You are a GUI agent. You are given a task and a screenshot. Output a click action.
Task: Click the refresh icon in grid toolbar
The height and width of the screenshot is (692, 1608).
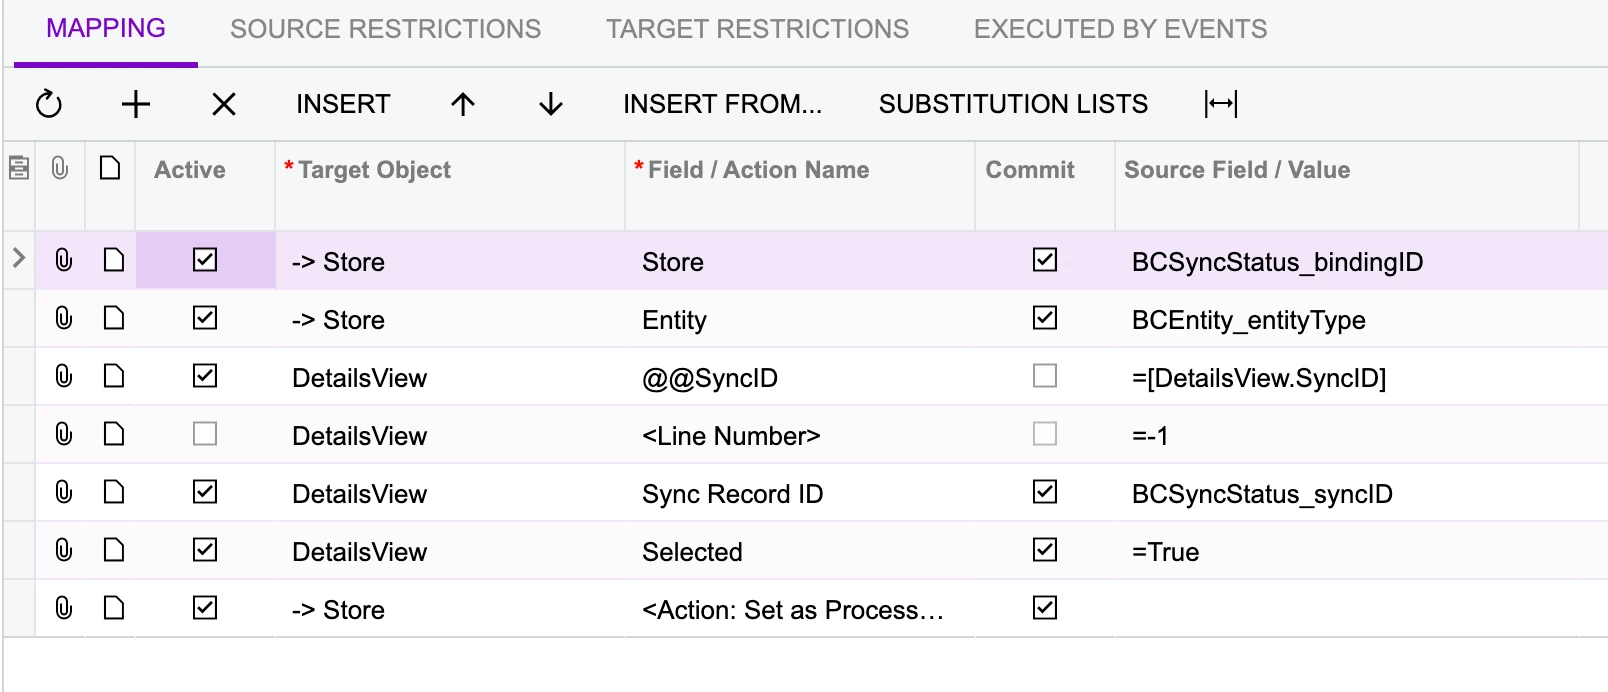coord(49,104)
